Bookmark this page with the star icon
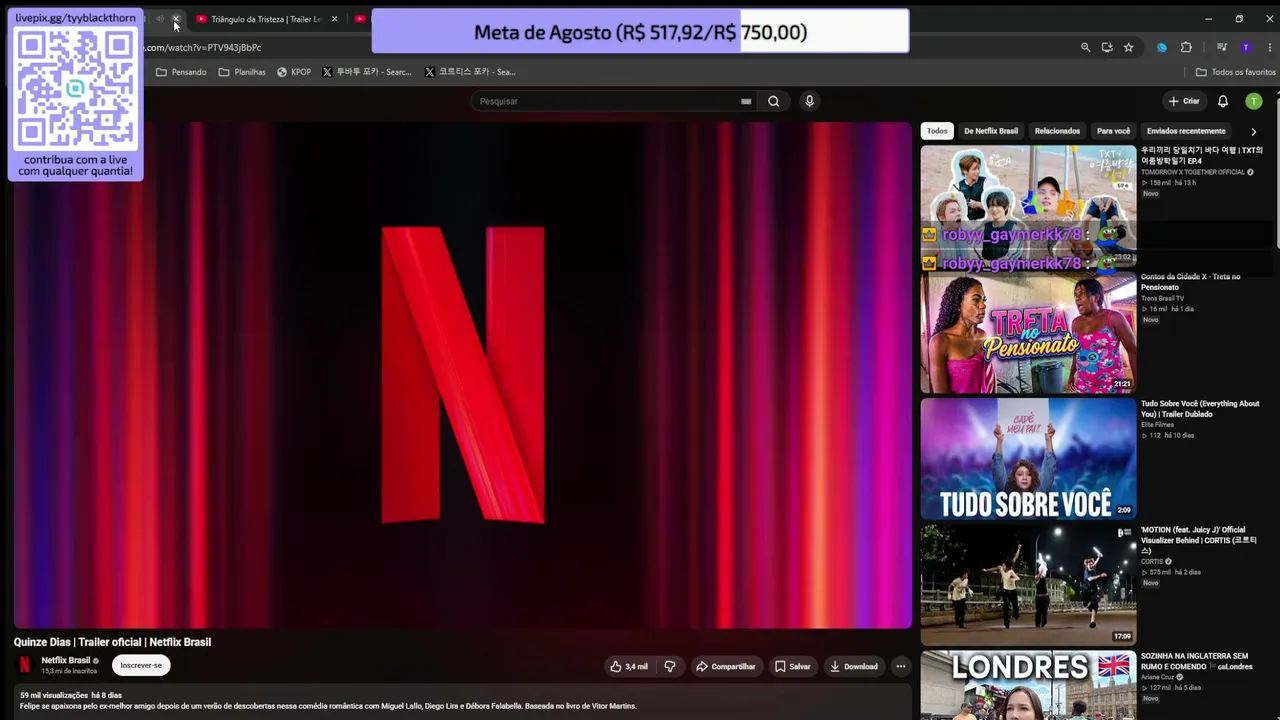This screenshot has height=720, width=1280. pyautogui.click(x=1129, y=47)
